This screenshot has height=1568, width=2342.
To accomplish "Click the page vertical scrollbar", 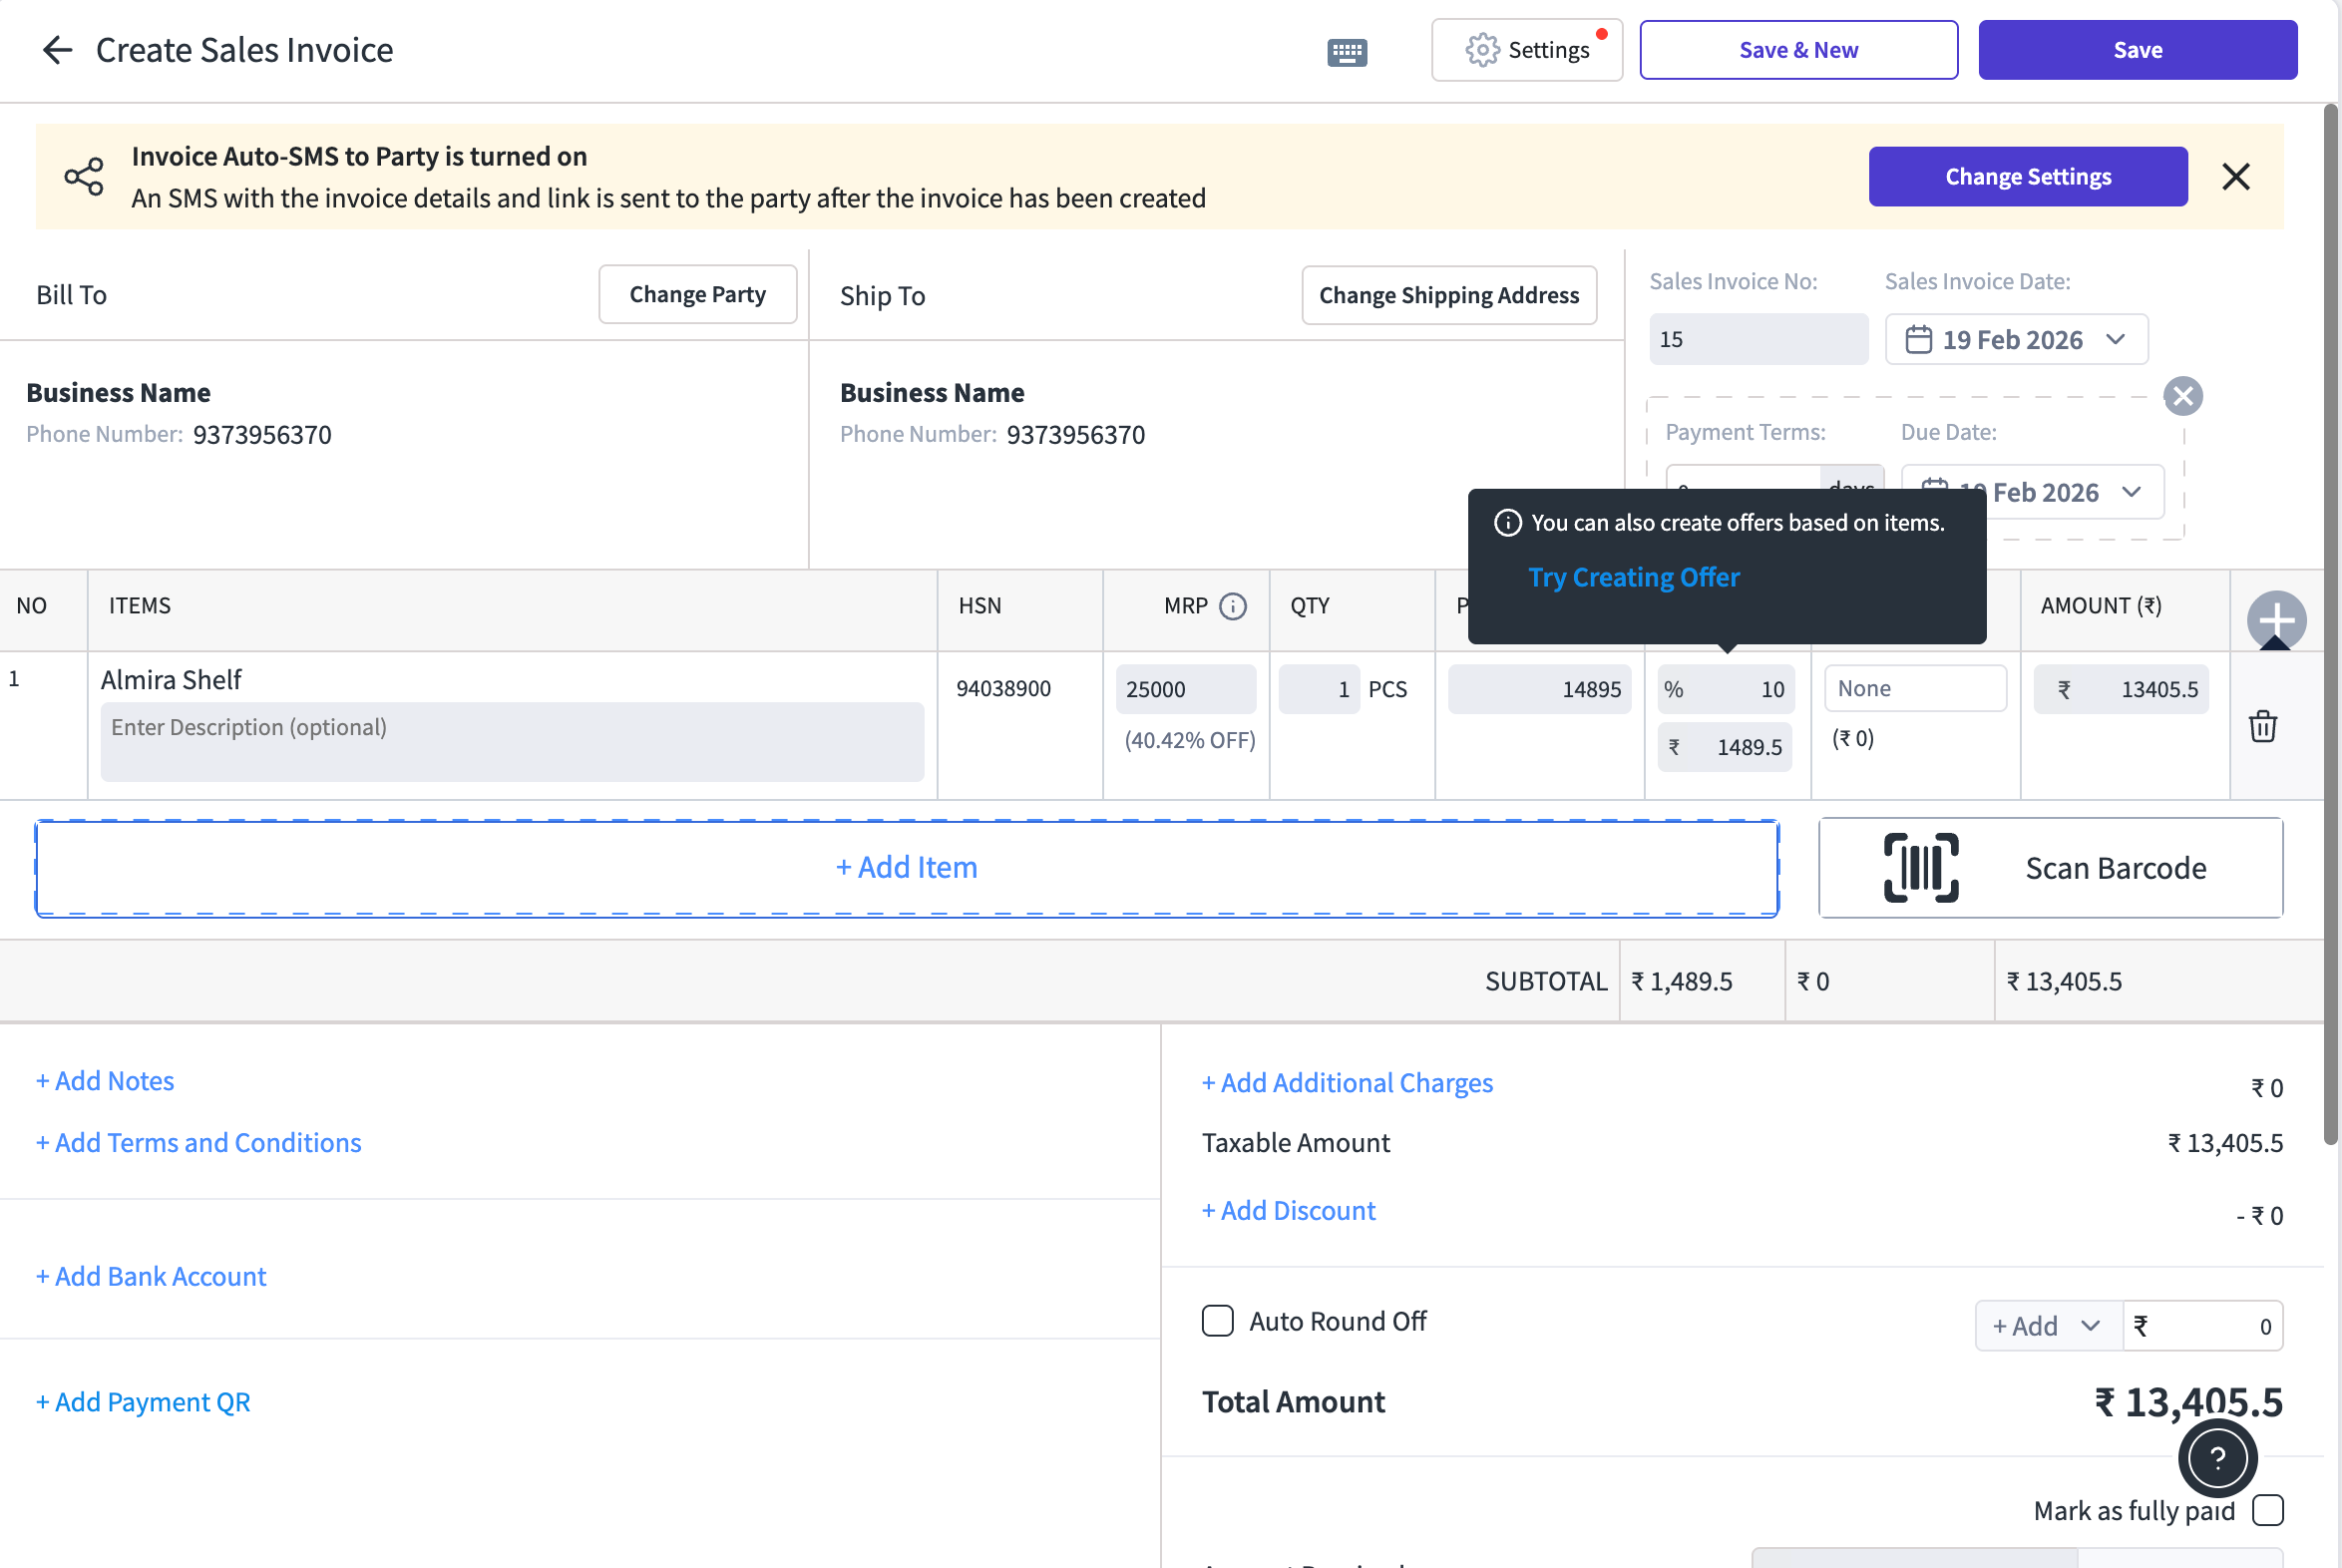I will [x=2331, y=625].
